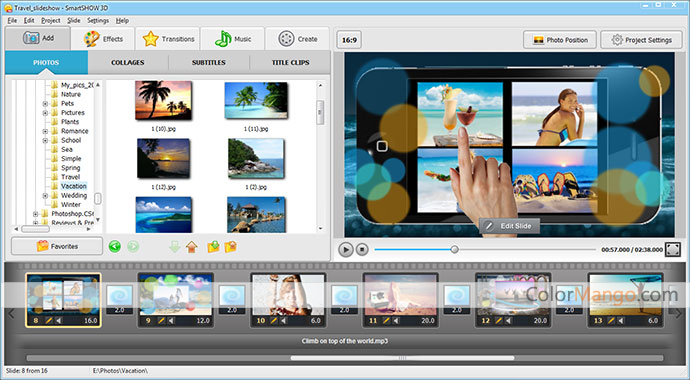
Task: Open the Add tab
Action: (x=38, y=38)
